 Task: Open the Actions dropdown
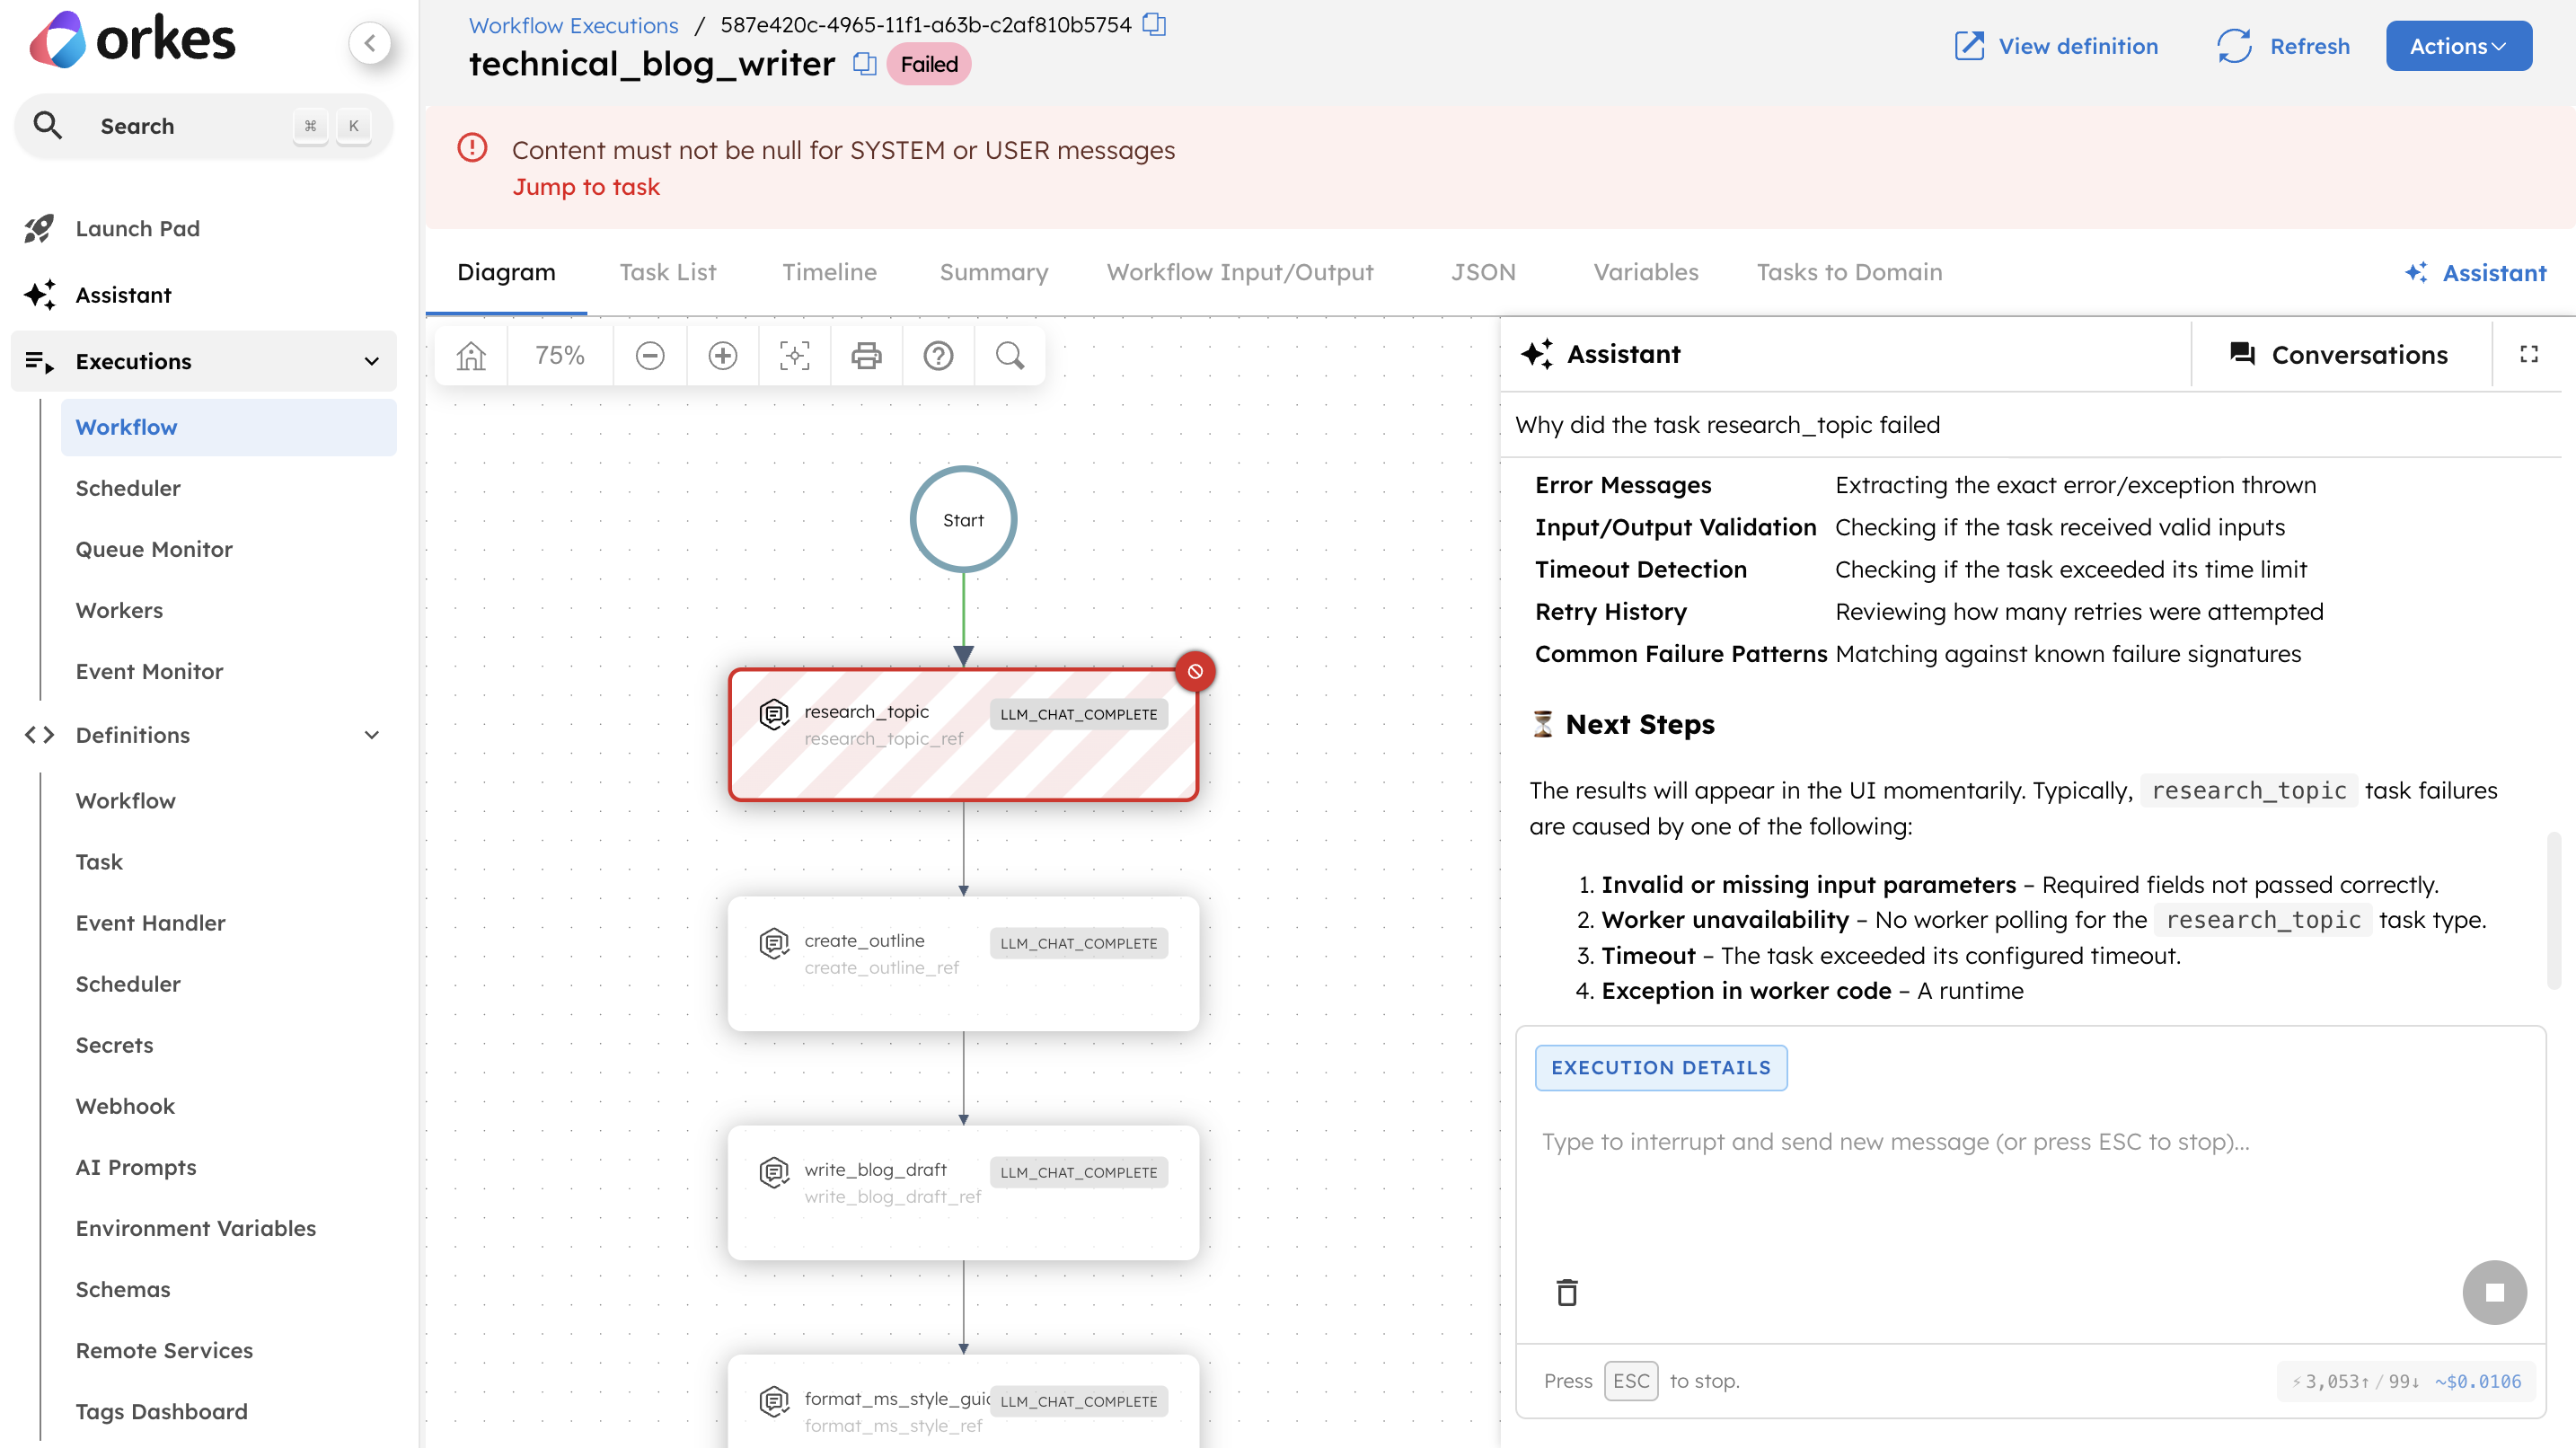coord(2458,46)
